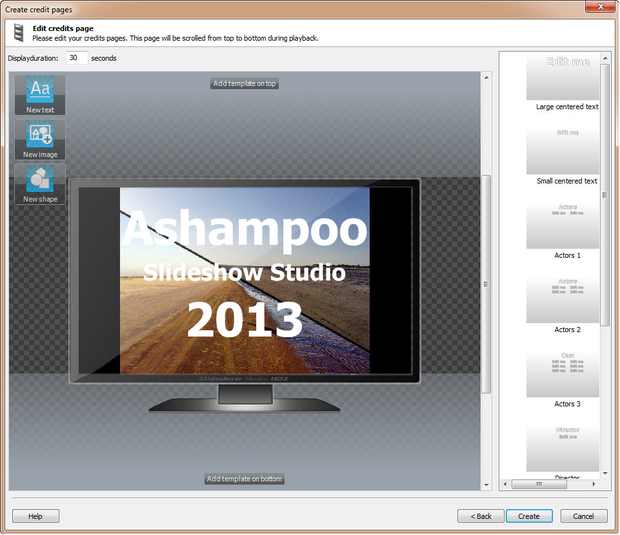
Task: Click the film strip icon in the header
Action: tap(18, 33)
